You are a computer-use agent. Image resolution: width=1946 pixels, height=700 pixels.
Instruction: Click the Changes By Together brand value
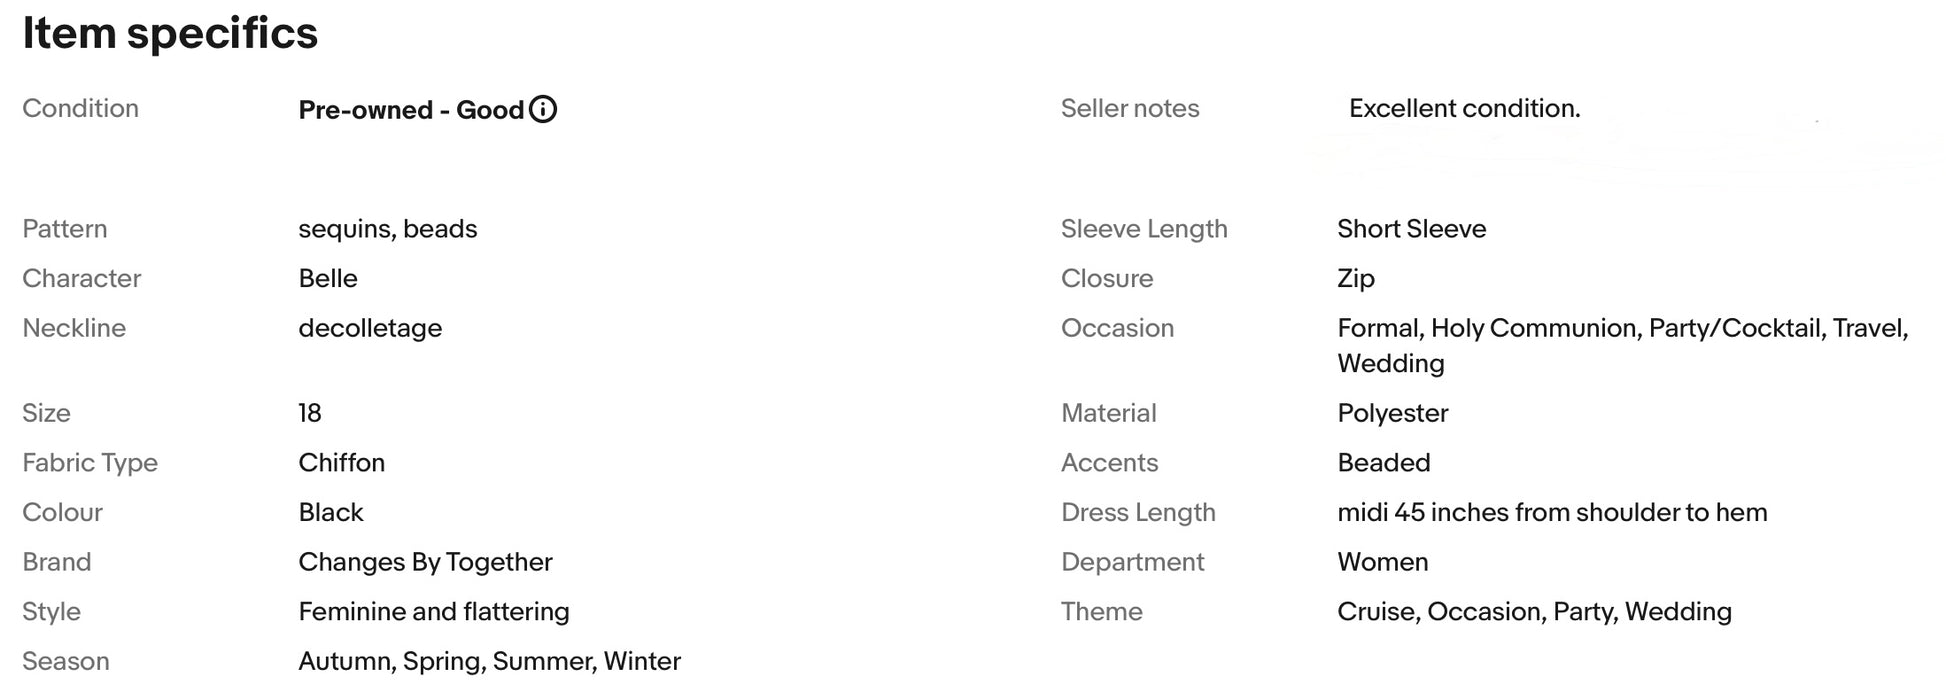[425, 562]
